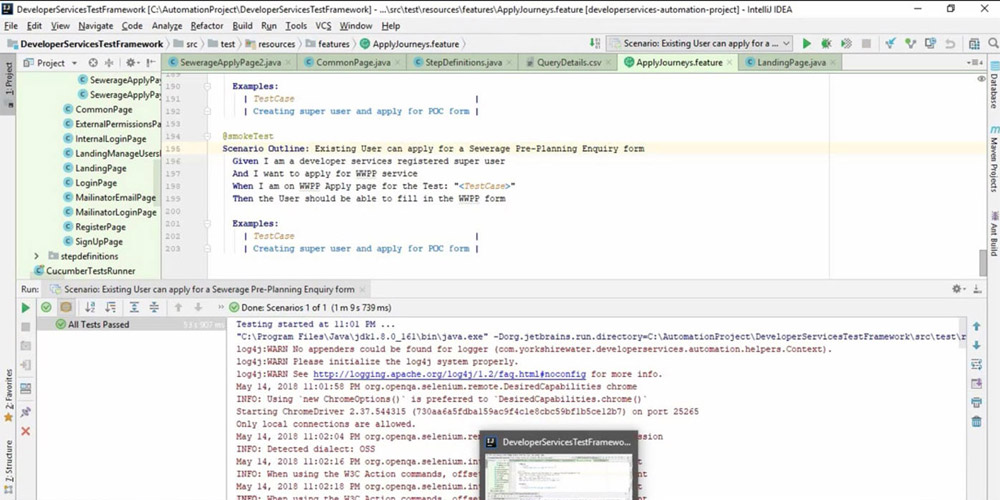Expand all test results in Run panel
1000x500 pixels.
pos(132,307)
